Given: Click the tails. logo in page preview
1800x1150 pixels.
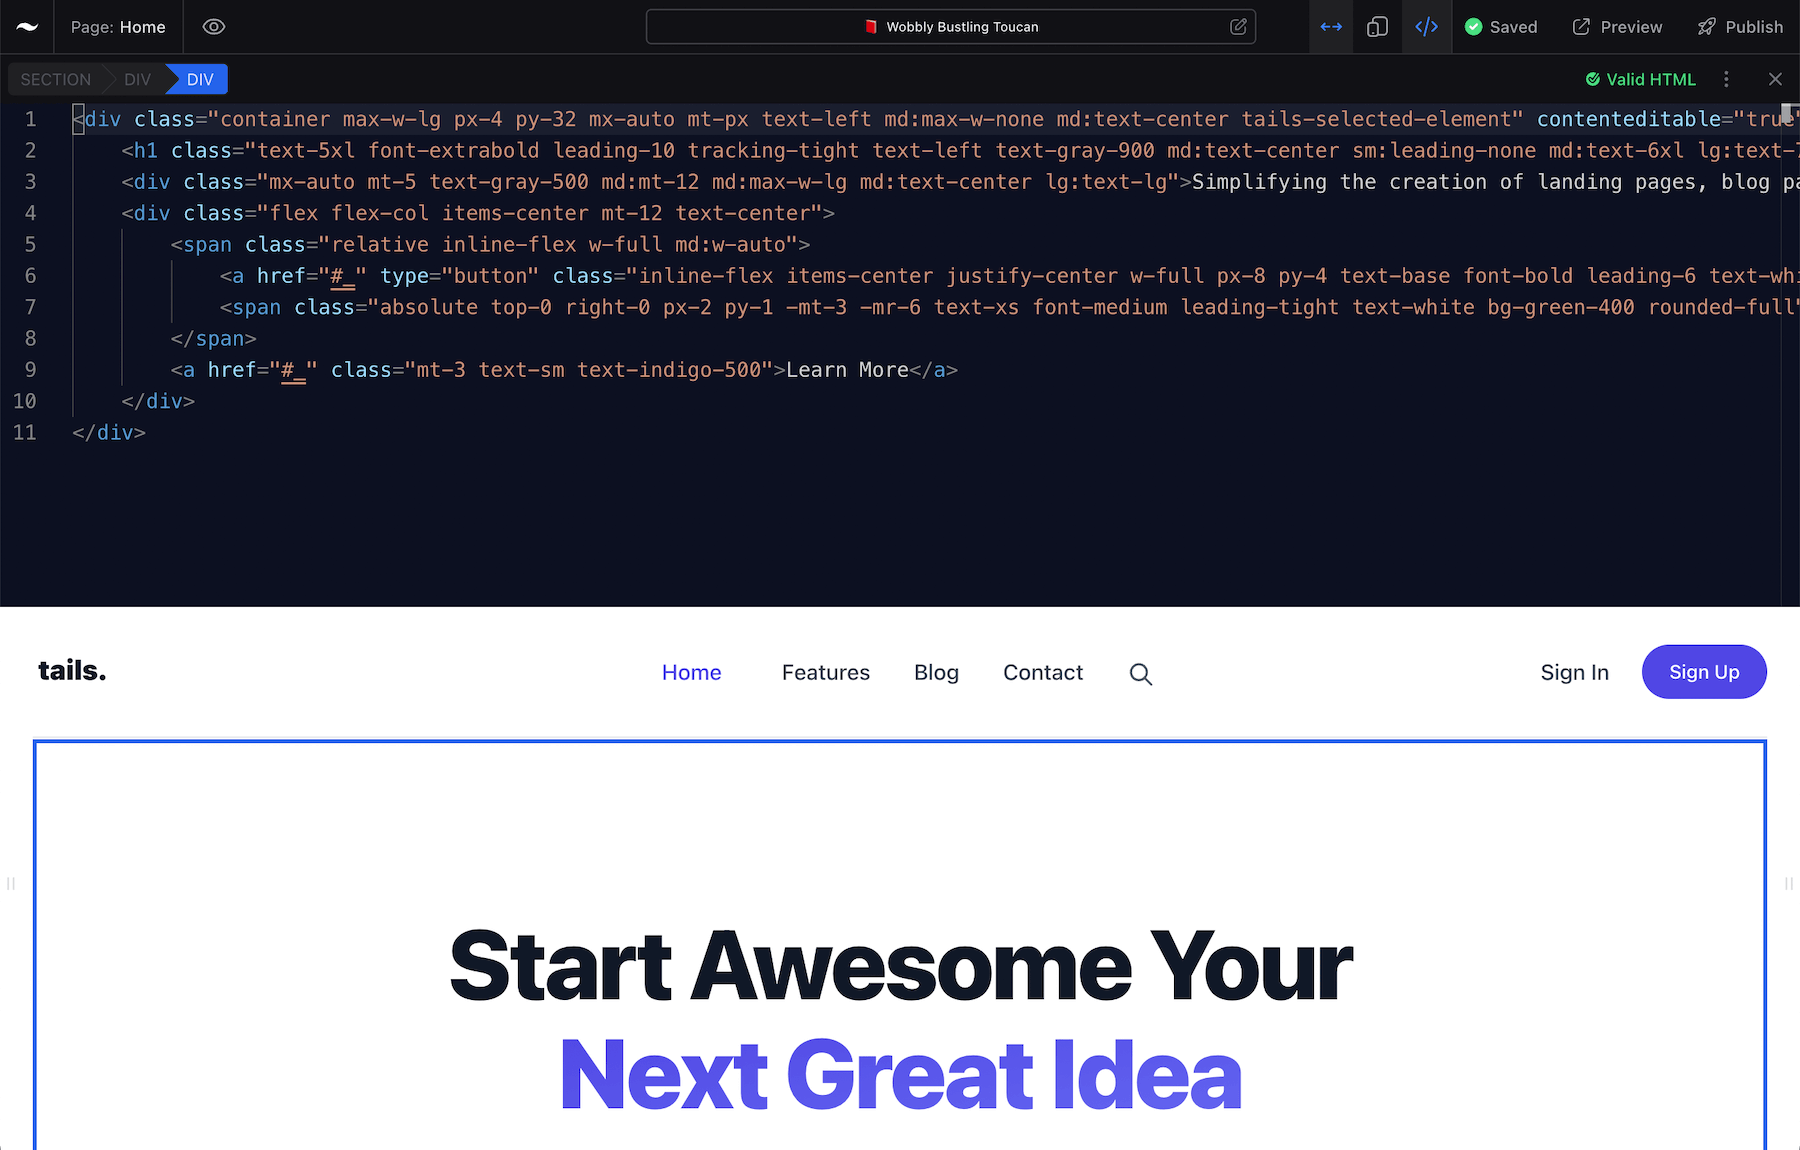Looking at the screenshot, I should [x=72, y=671].
